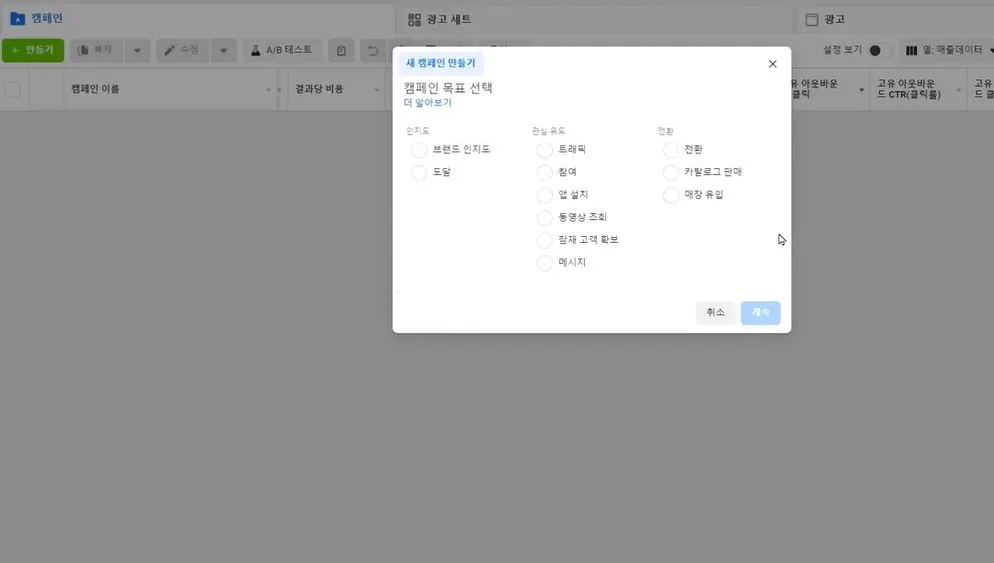This screenshot has width=994, height=563.
Task: Click the 계속 continue button
Action: click(760, 313)
